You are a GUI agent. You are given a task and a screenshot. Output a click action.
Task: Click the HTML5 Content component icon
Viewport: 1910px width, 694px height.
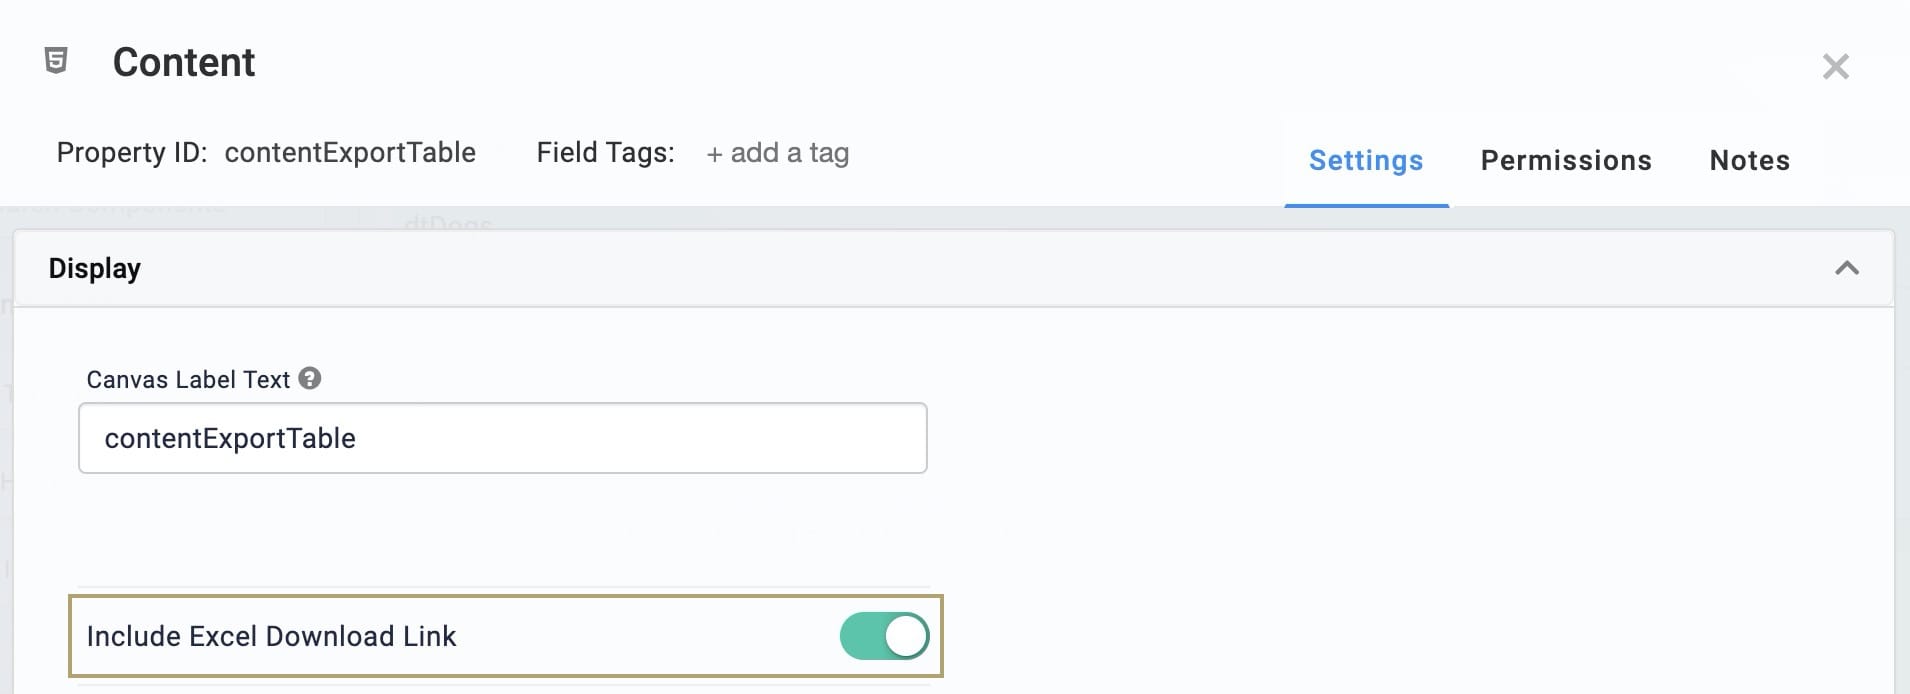pyautogui.click(x=57, y=61)
